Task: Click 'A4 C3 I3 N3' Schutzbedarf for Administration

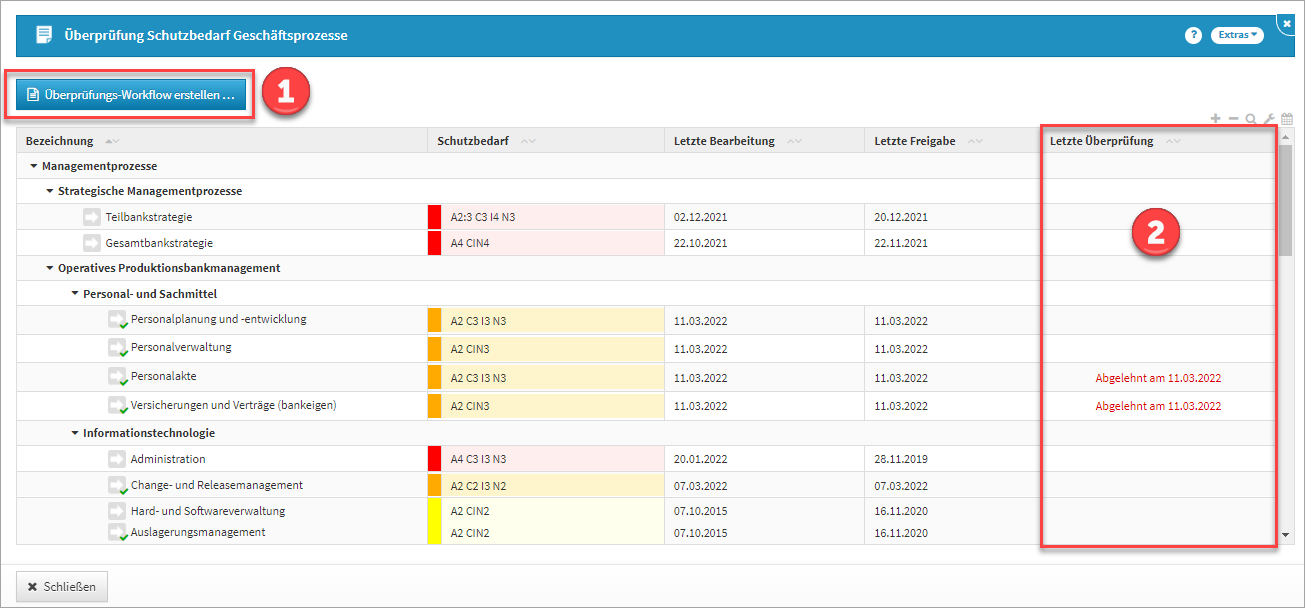Action: pyautogui.click(x=478, y=459)
